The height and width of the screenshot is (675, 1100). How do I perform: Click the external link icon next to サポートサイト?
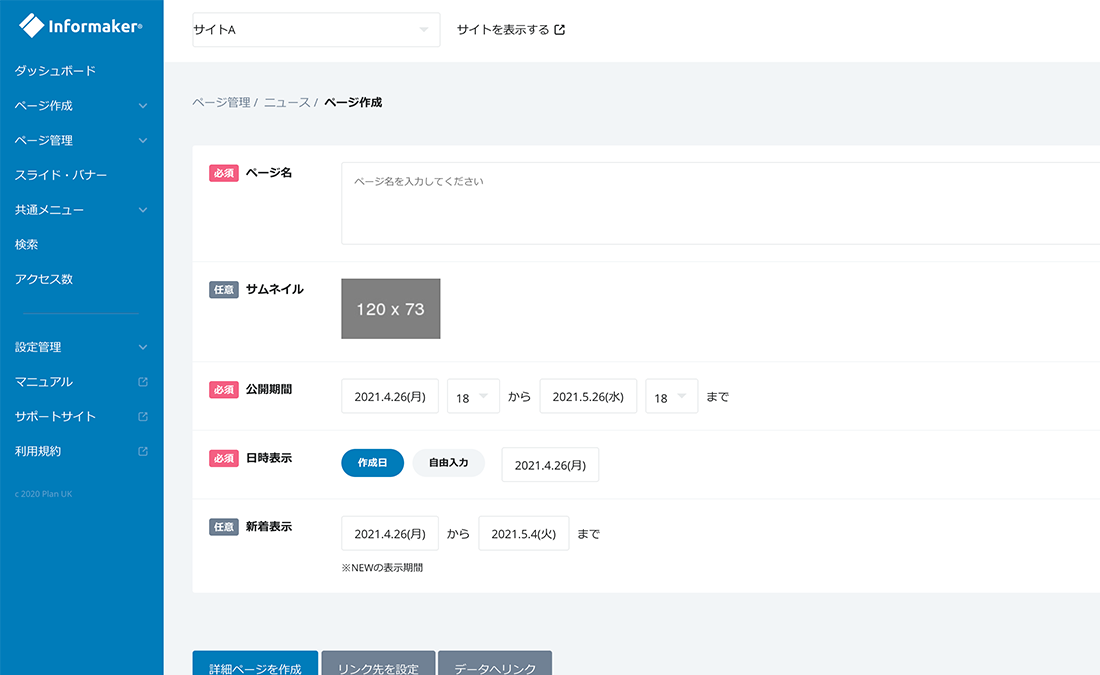(x=143, y=416)
